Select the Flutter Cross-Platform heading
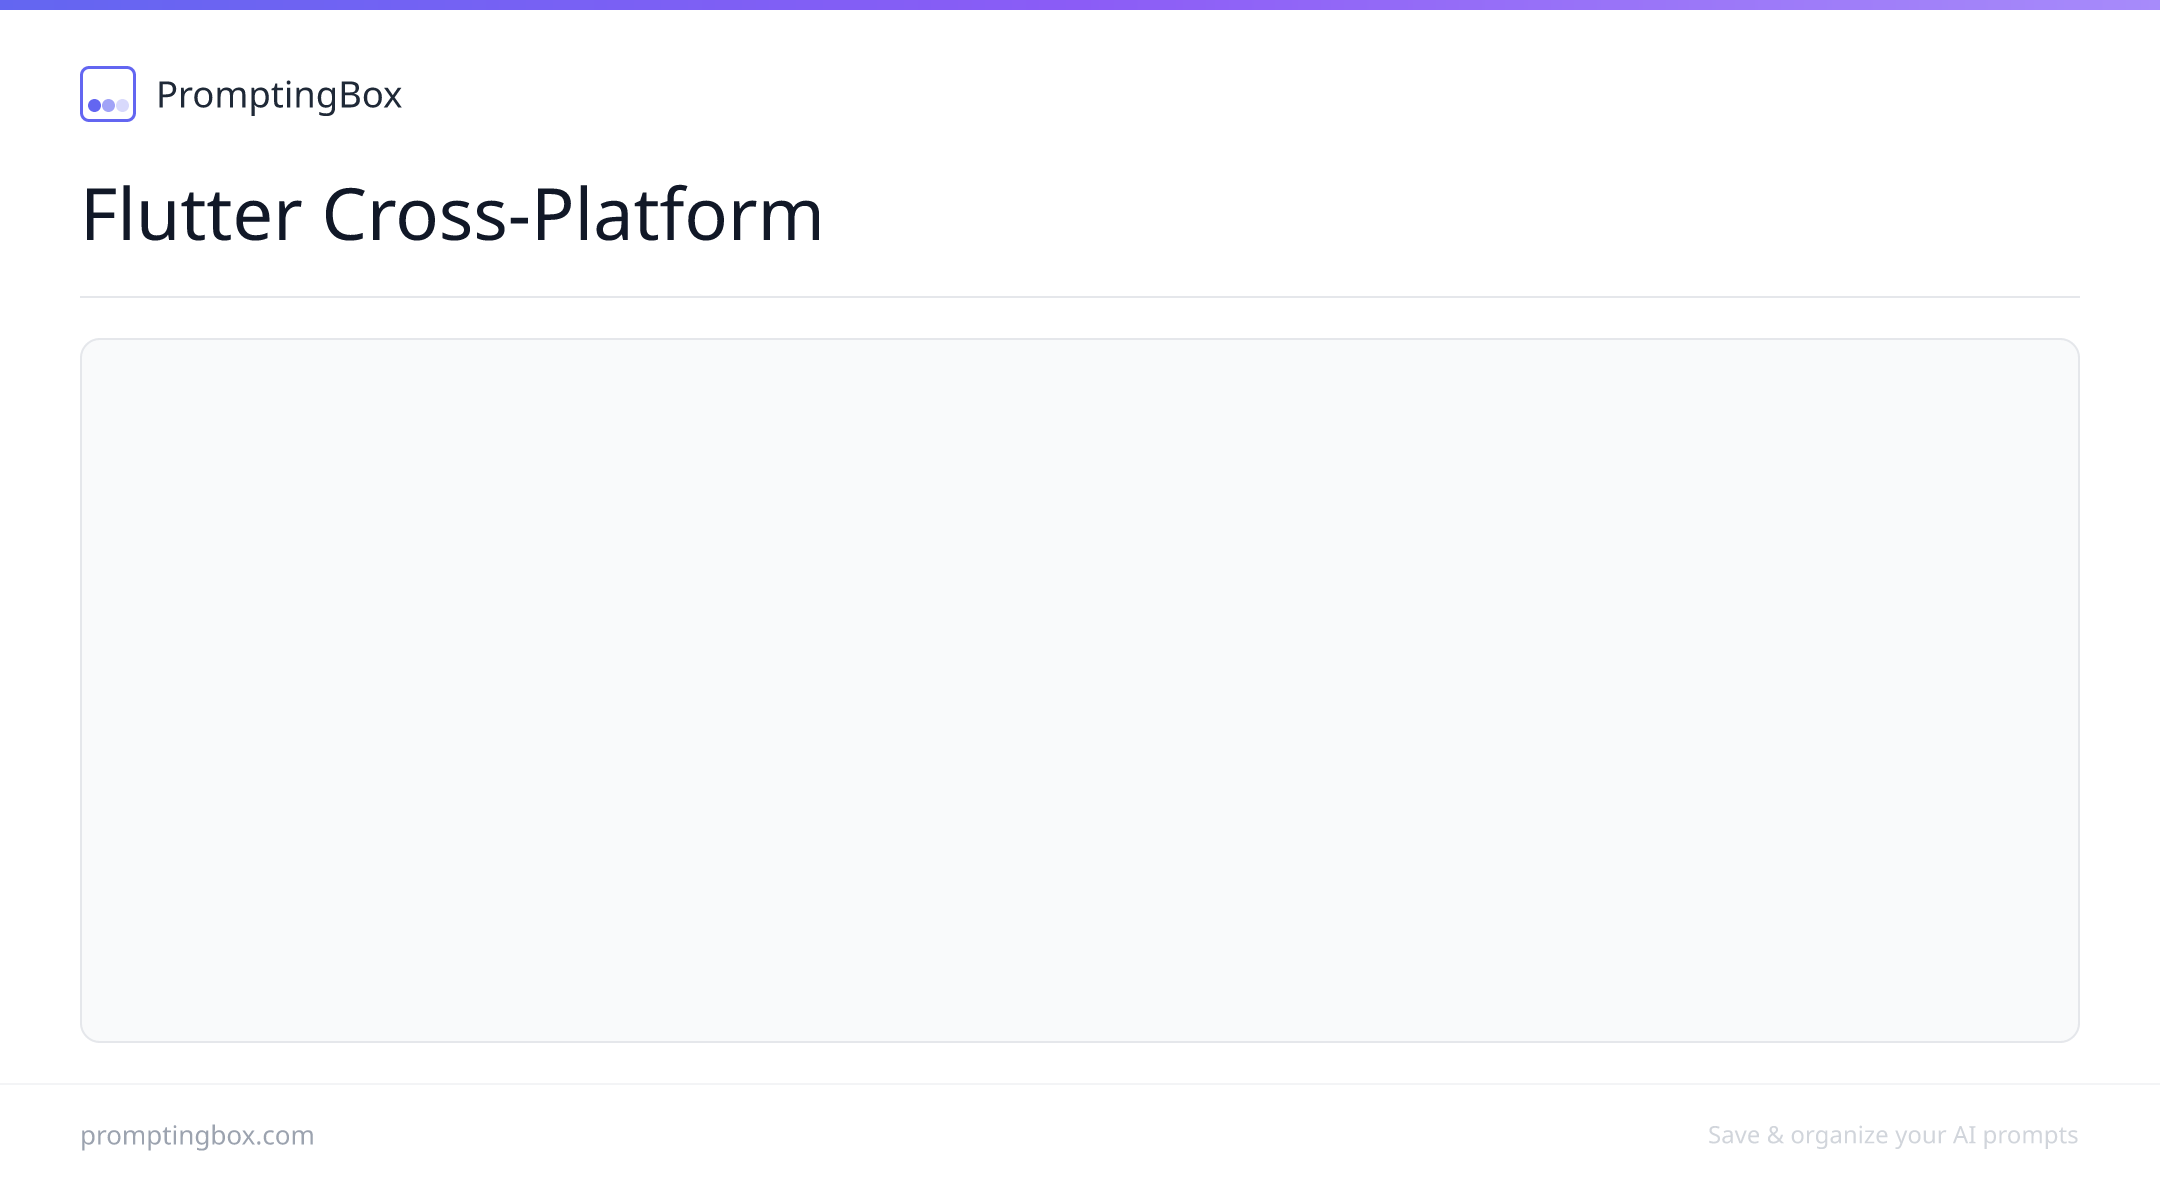2160x1200 pixels. [452, 214]
